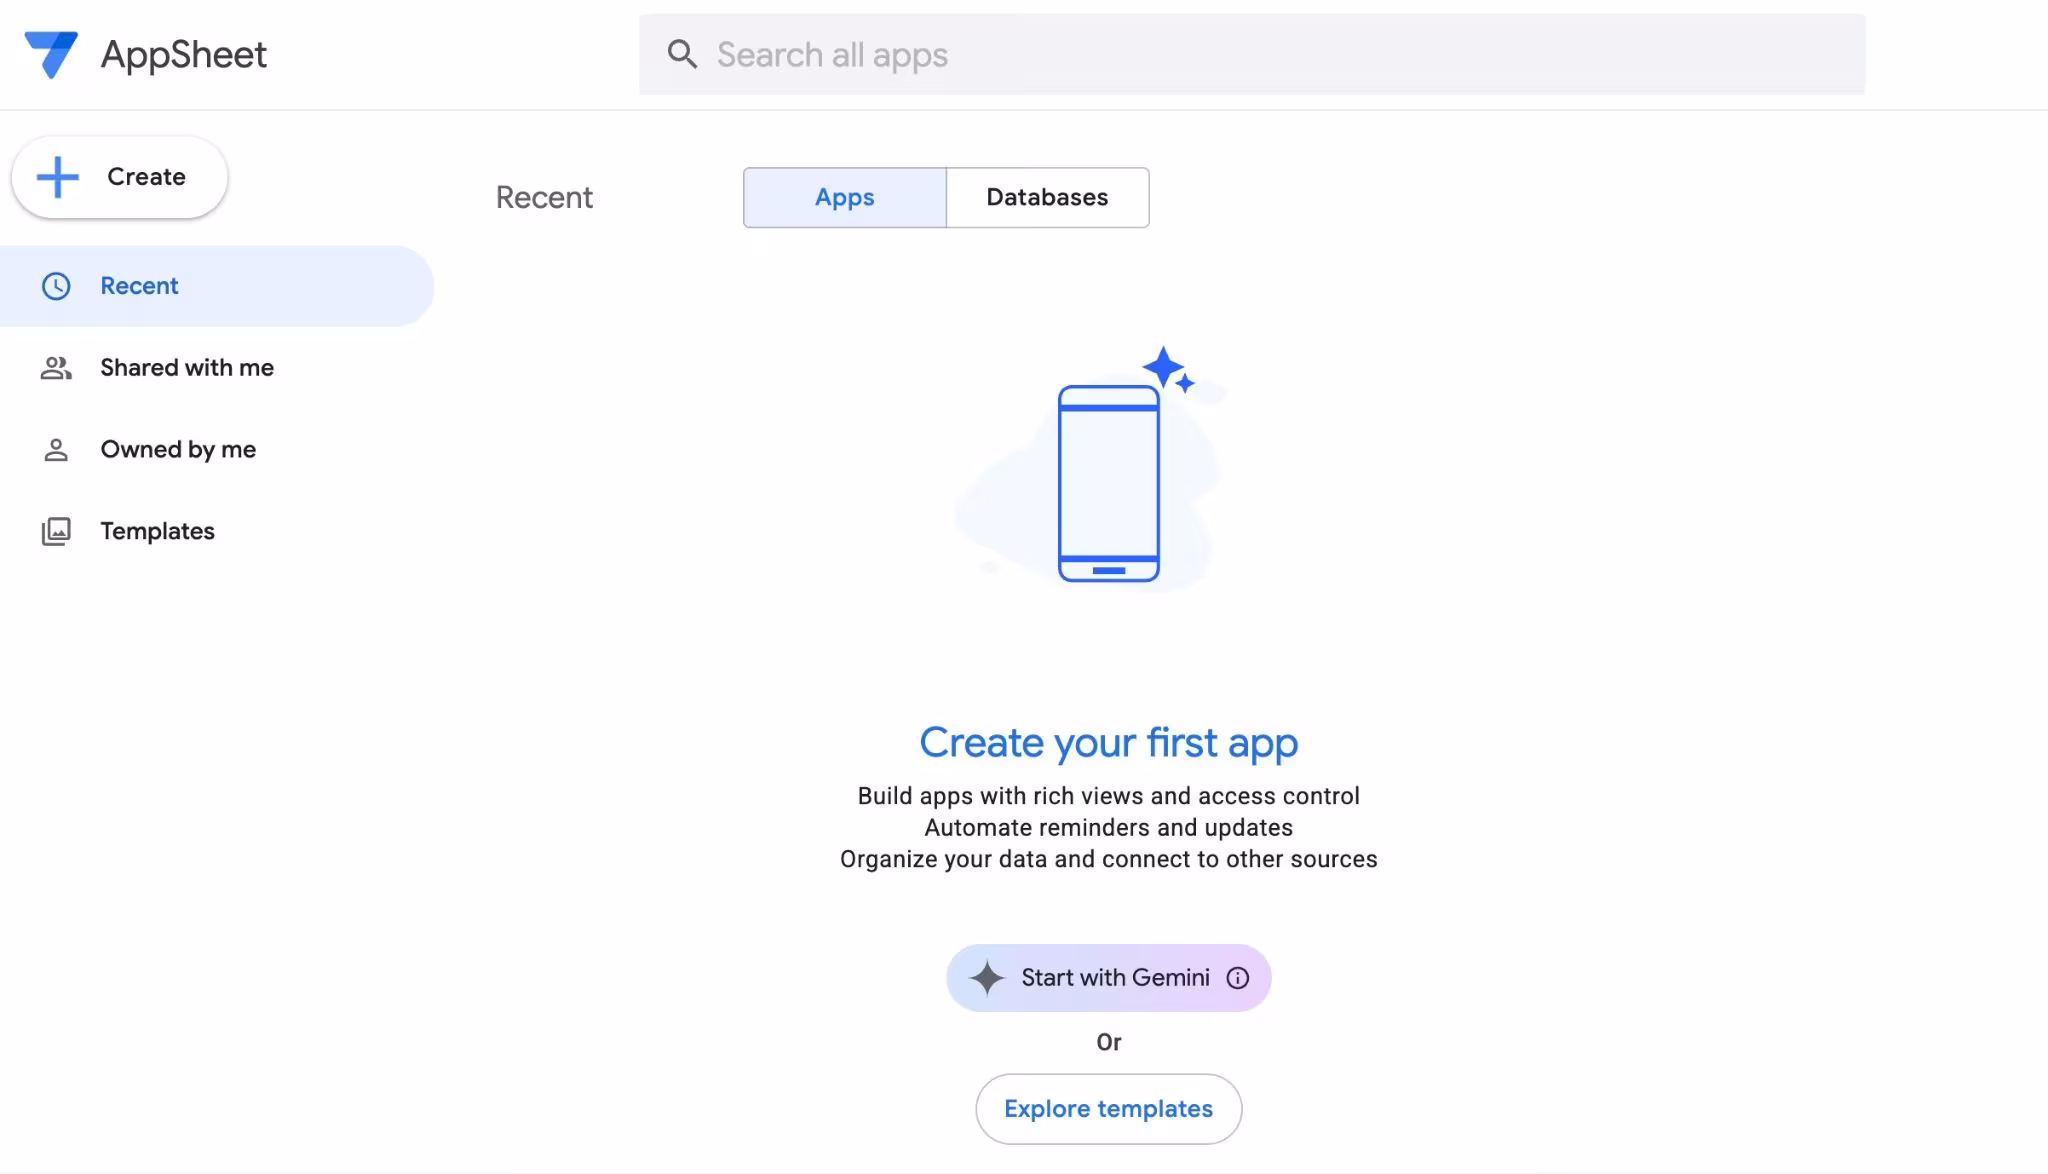Switch to the Apps tab
The height and width of the screenshot is (1174, 2048).
click(845, 198)
